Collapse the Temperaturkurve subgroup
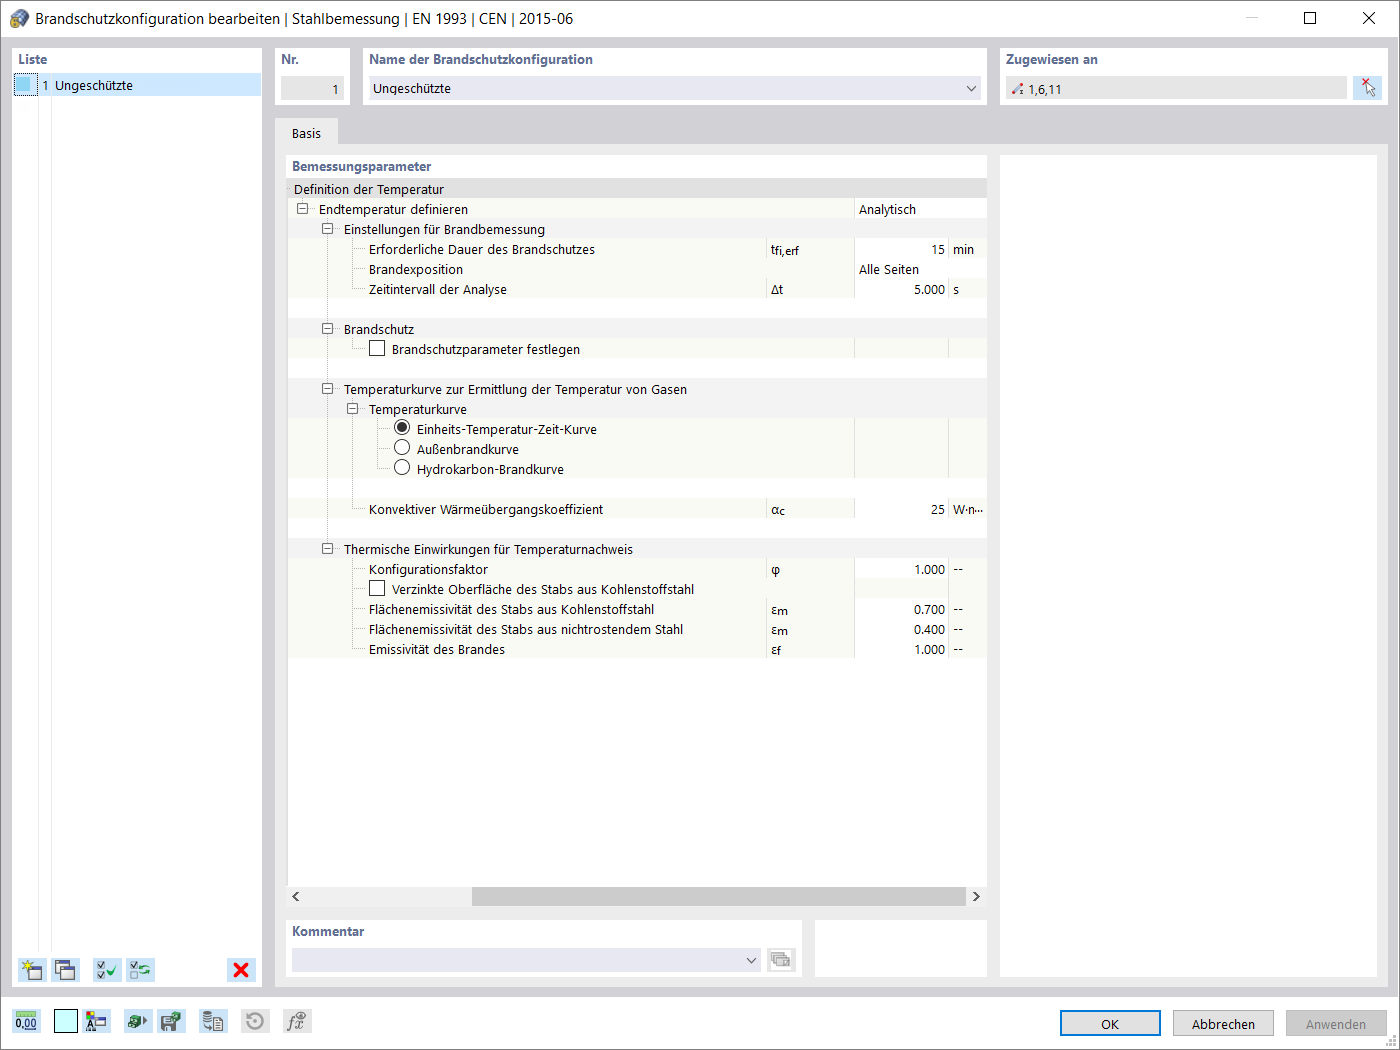 point(352,409)
